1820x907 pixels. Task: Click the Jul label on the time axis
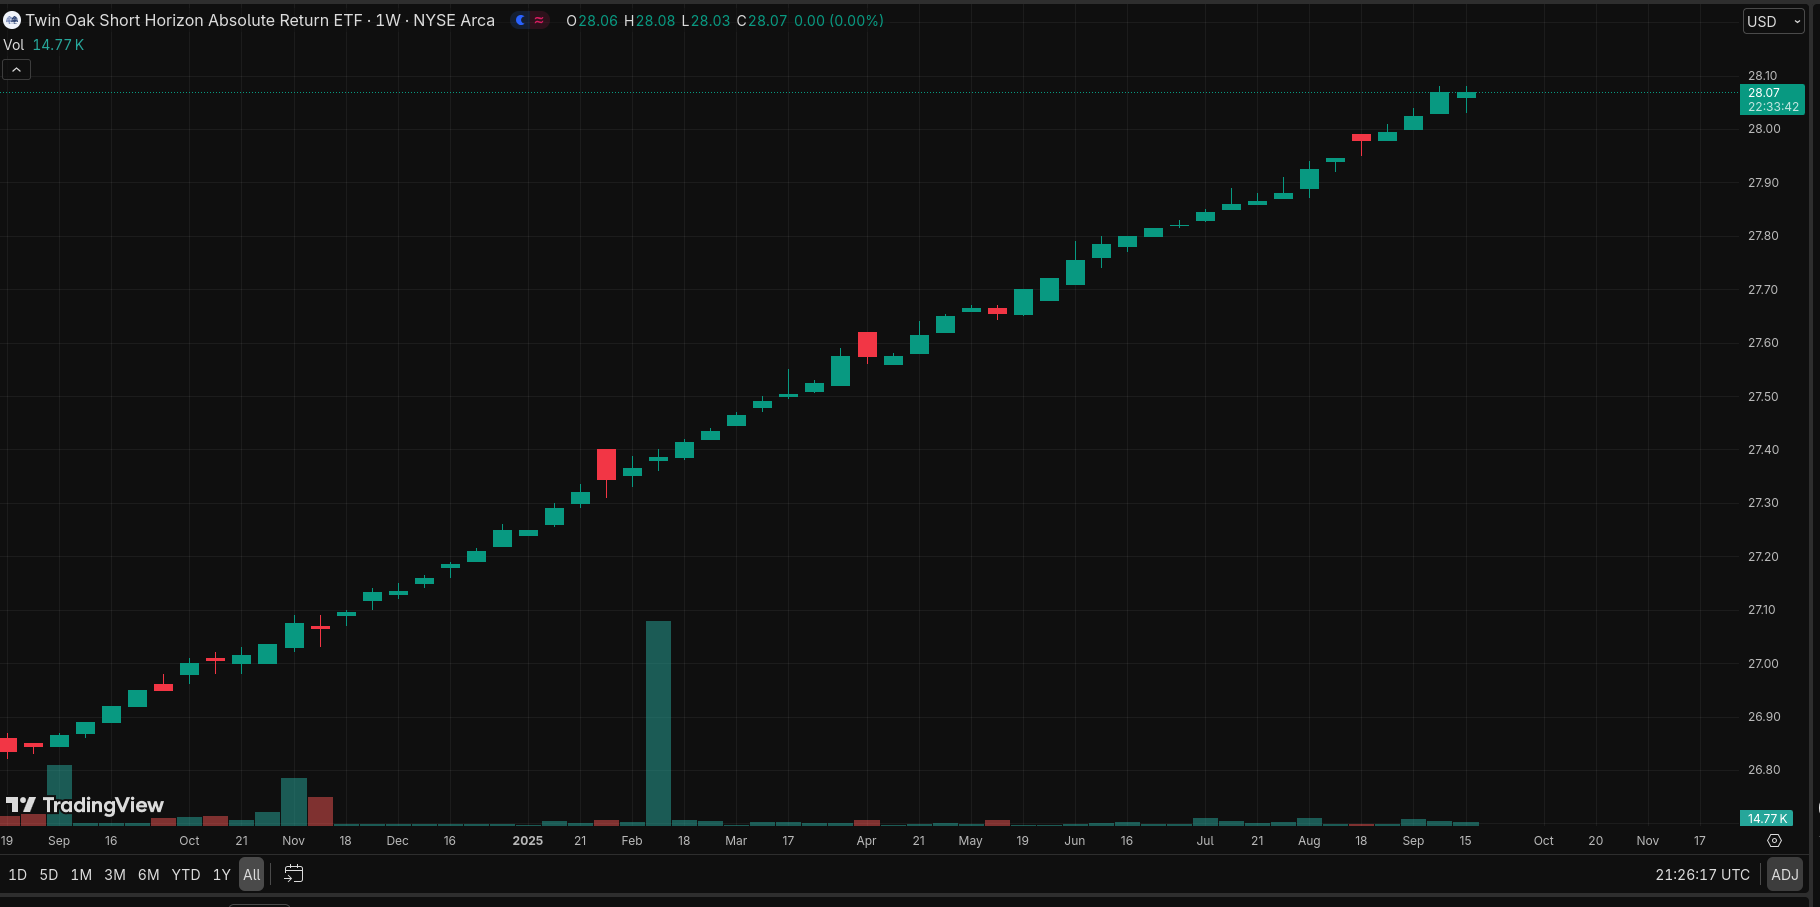tap(1205, 841)
